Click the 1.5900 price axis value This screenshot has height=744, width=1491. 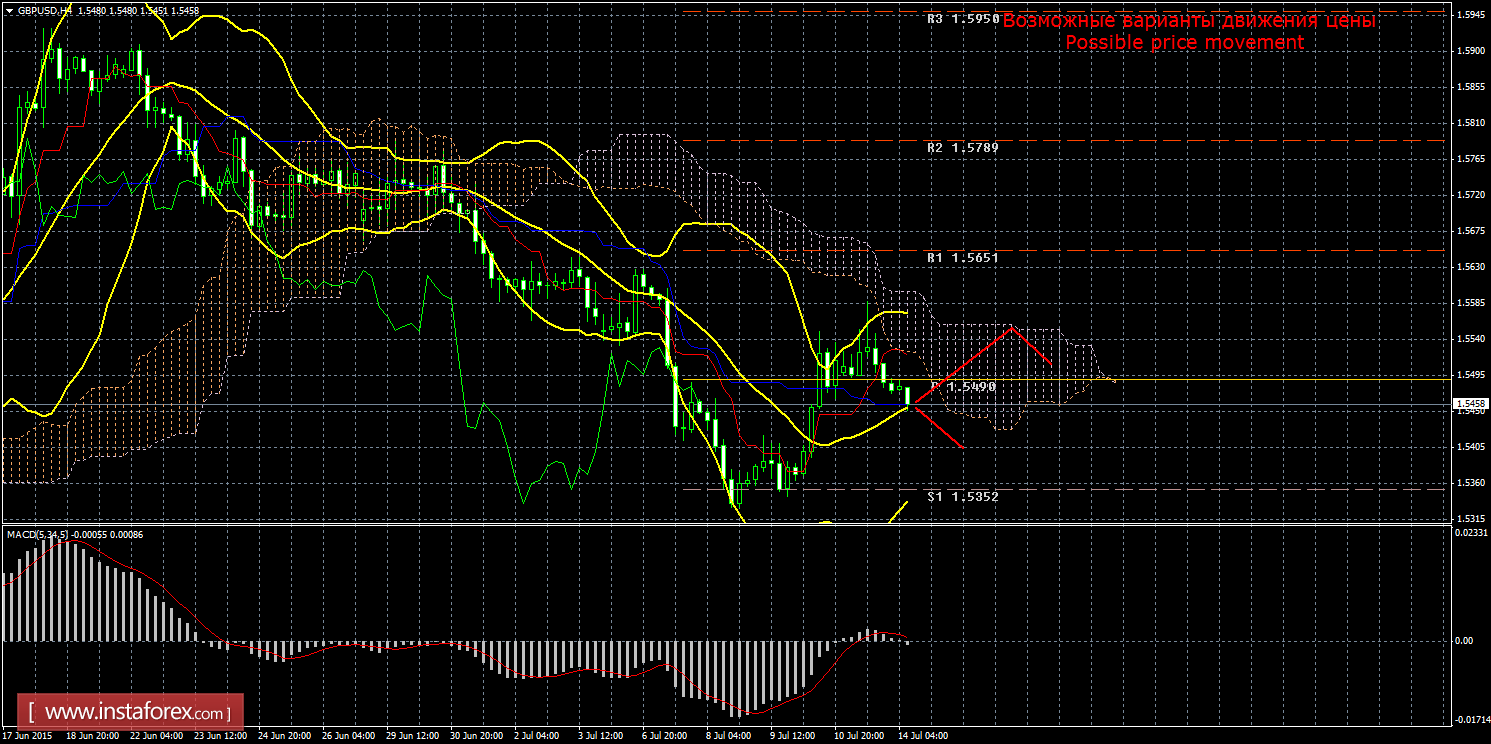[1470, 51]
